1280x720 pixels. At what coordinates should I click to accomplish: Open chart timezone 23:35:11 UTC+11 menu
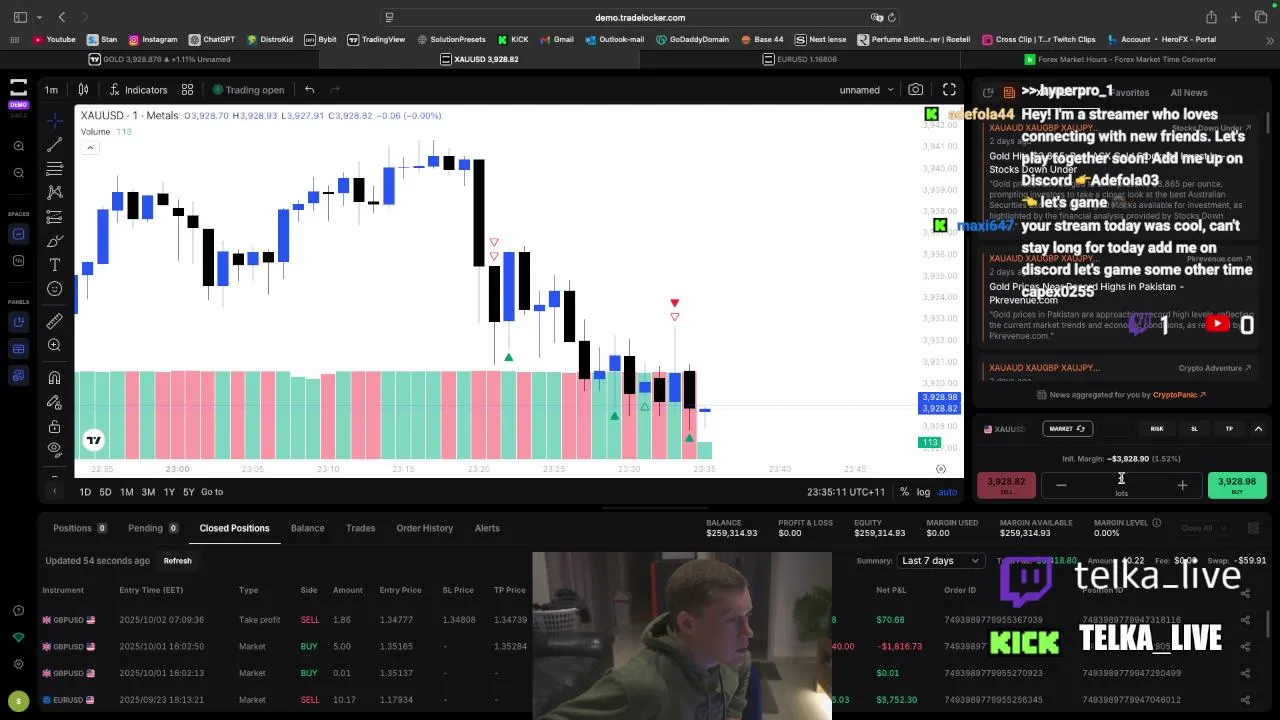(845, 492)
